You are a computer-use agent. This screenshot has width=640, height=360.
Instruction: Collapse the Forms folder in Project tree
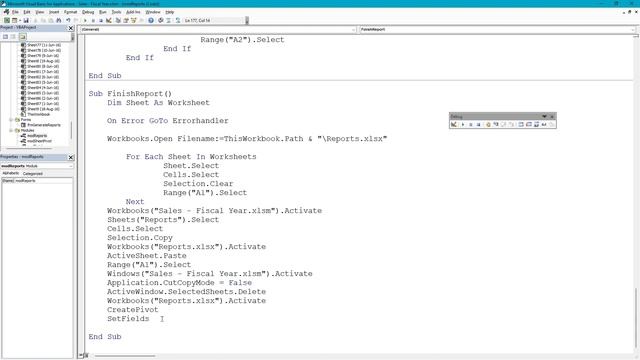11,120
